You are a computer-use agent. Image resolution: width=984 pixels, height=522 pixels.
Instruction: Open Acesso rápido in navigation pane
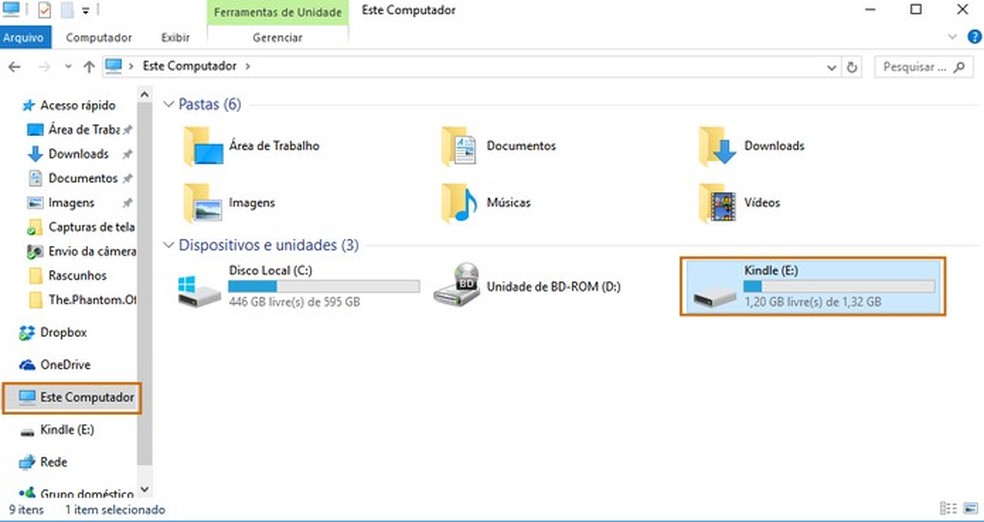point(68,105)
